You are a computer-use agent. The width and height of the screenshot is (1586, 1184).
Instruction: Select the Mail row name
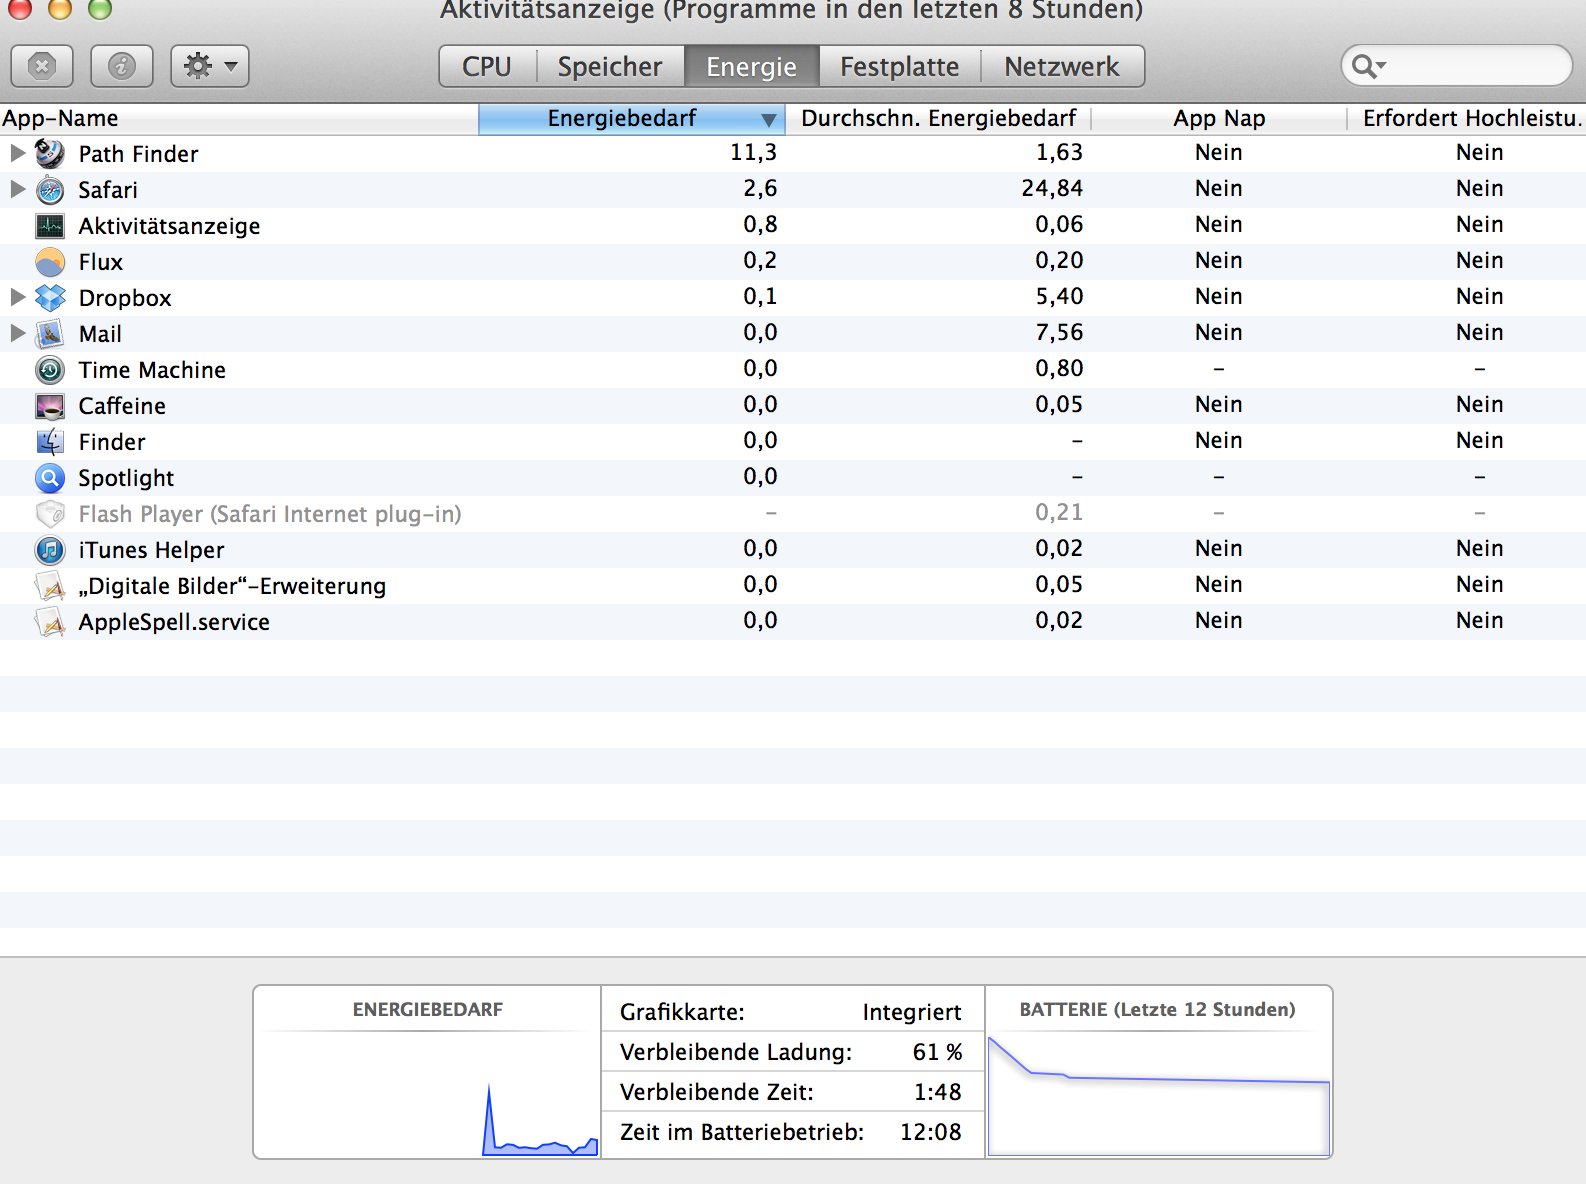point(100,334)
